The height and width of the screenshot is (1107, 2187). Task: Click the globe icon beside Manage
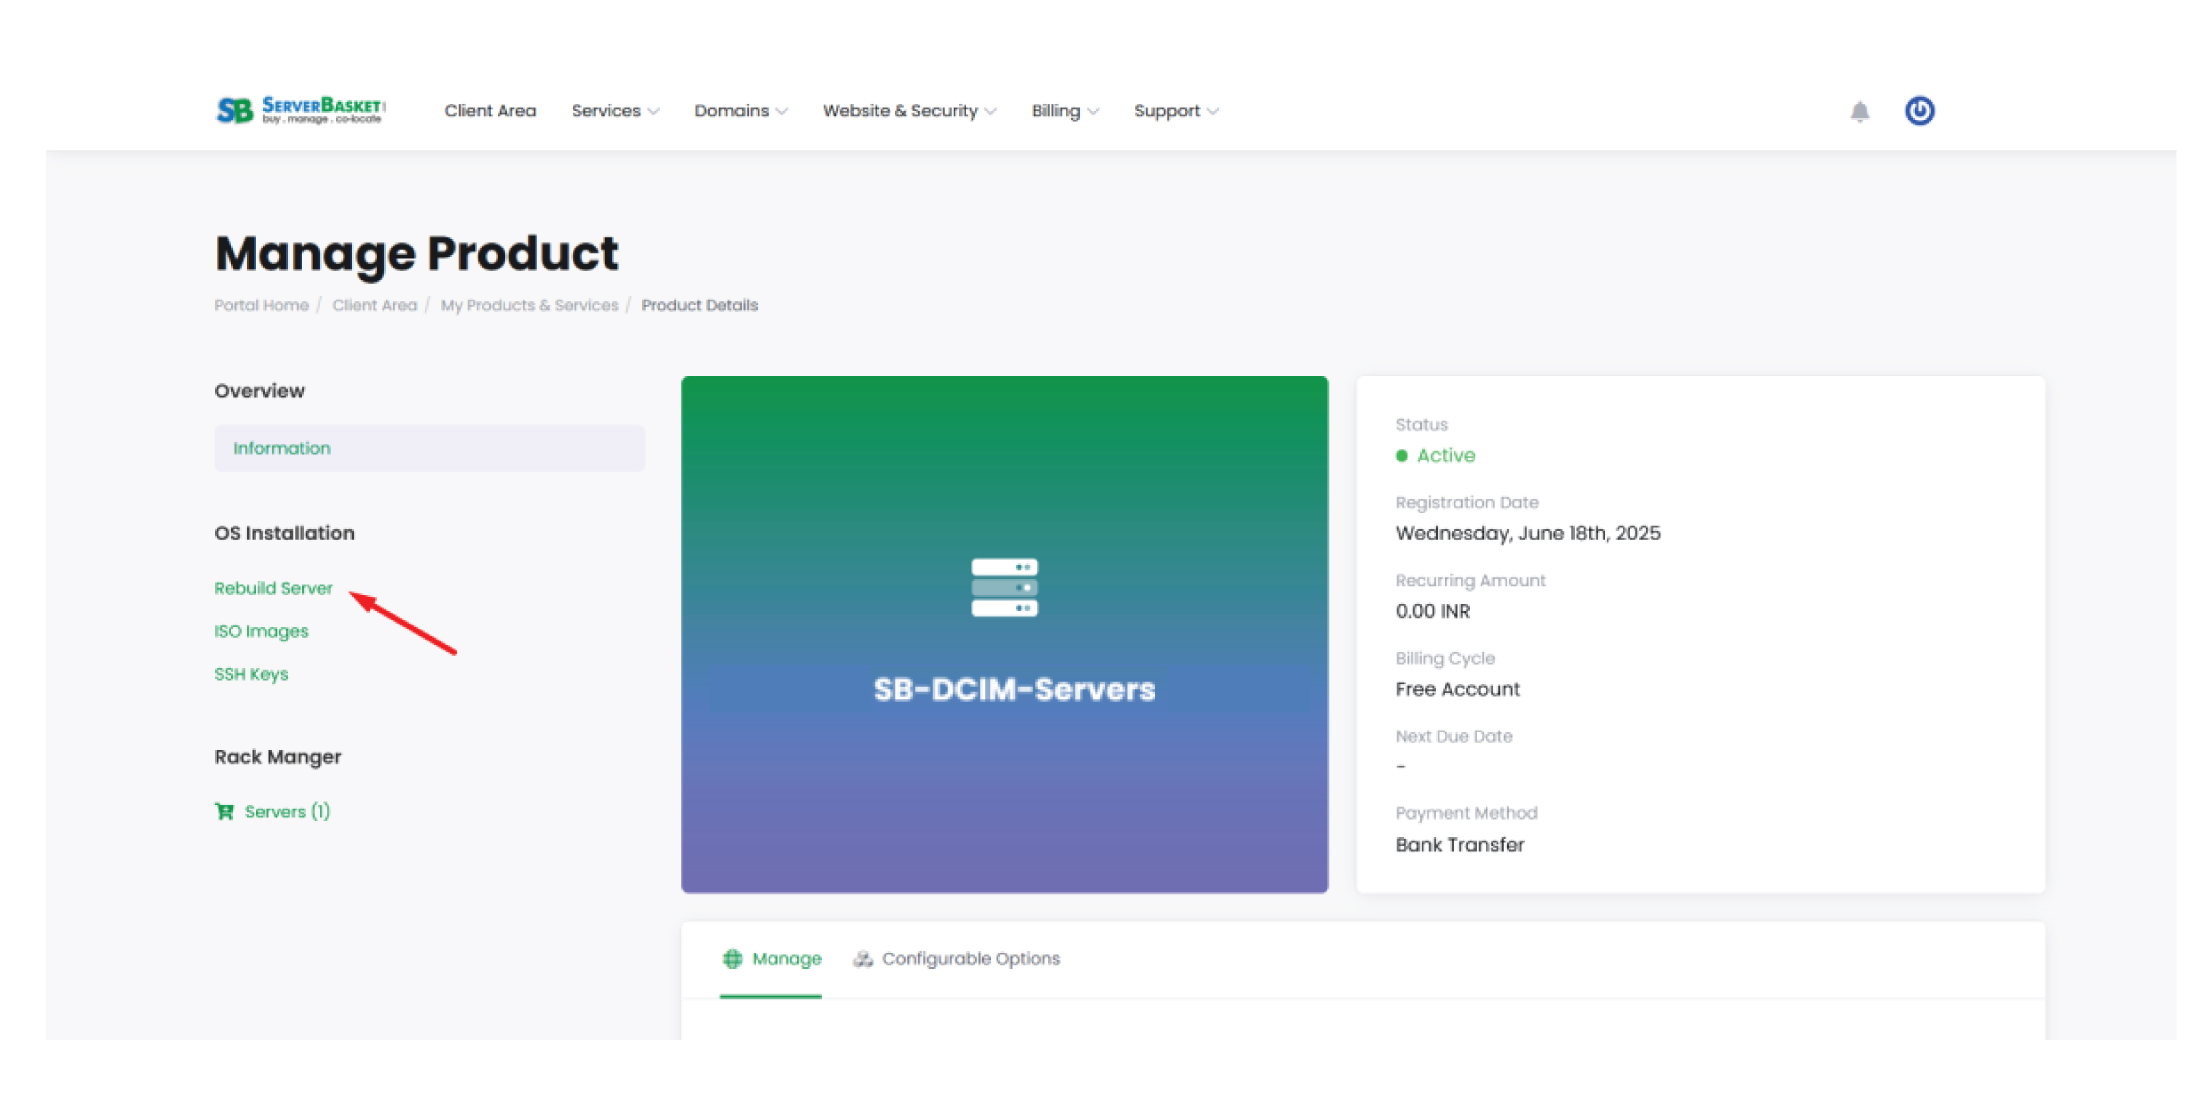733,958
